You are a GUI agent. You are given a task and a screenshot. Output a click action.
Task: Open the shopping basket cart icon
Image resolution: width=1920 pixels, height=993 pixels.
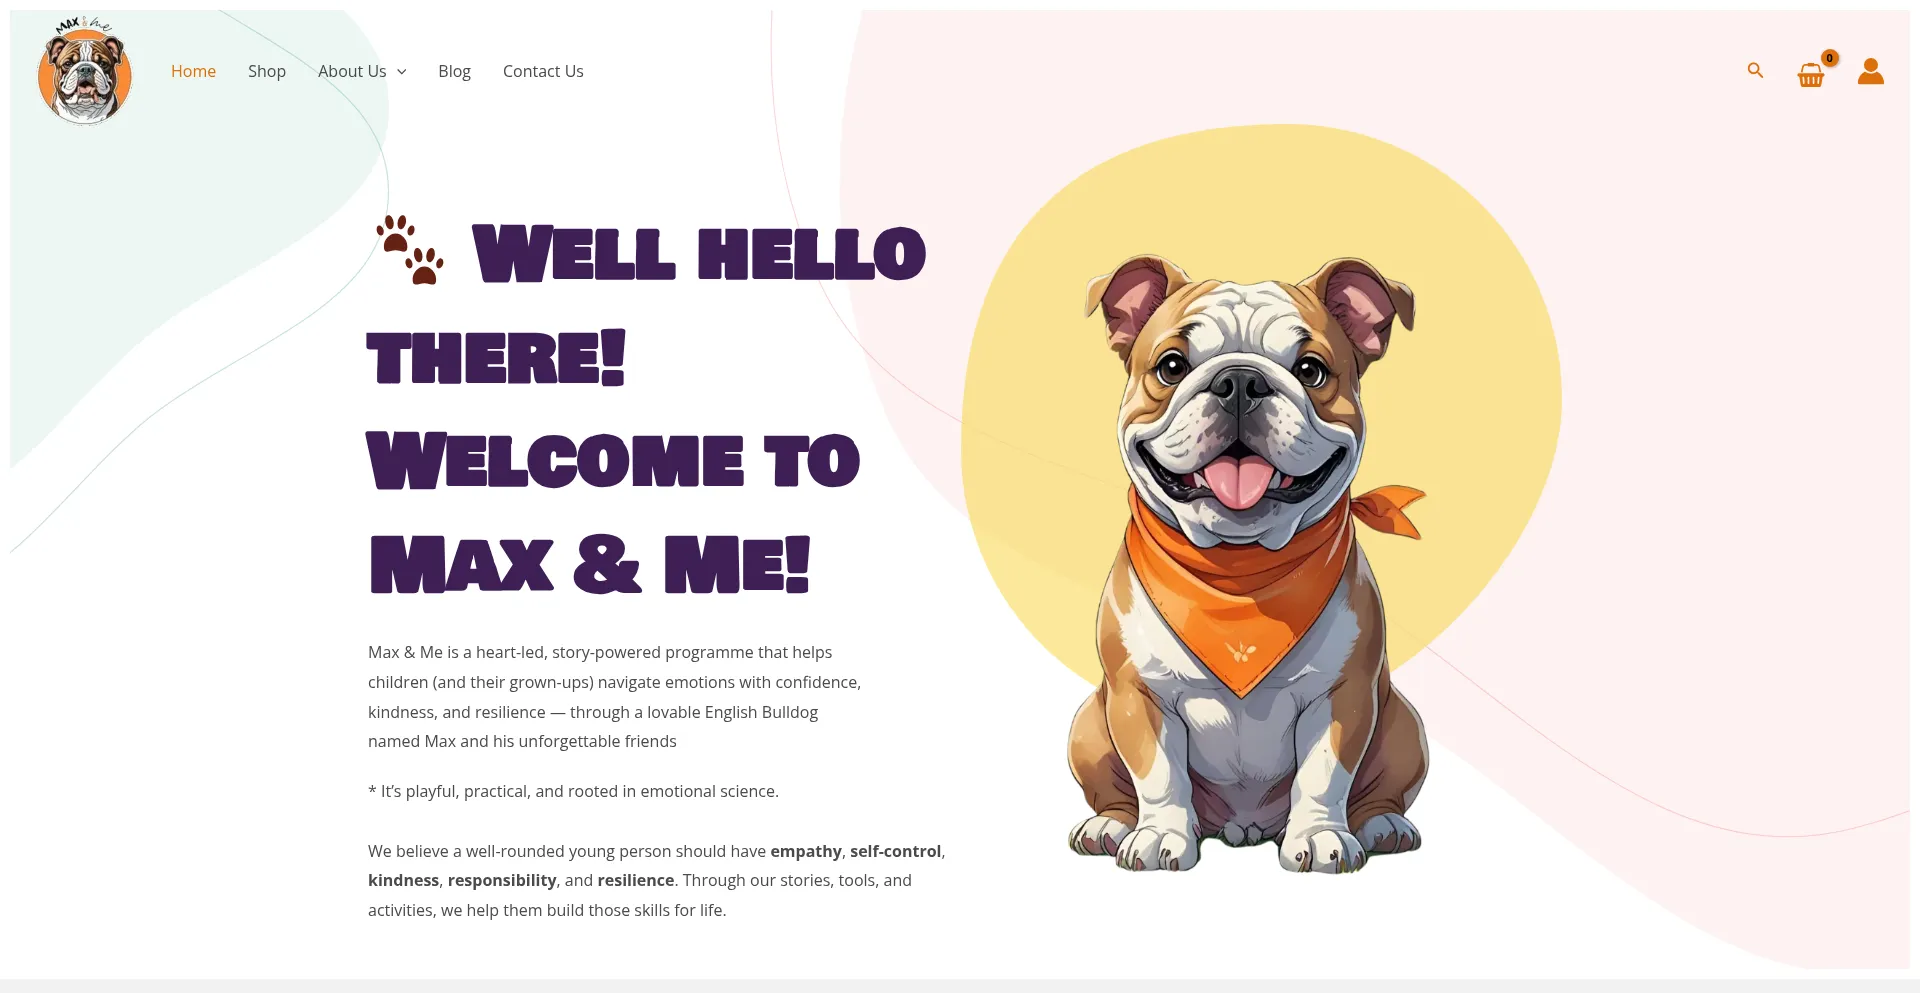[1811, 75]
